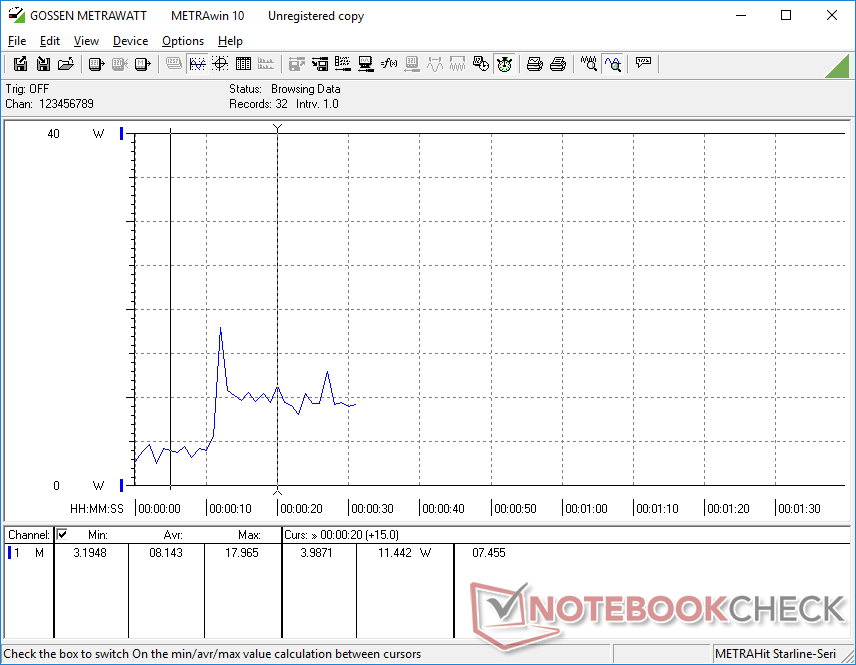Screen dimensions: 856x665
Task: Click the print-graph printer icon
Action: click(534, 64)
